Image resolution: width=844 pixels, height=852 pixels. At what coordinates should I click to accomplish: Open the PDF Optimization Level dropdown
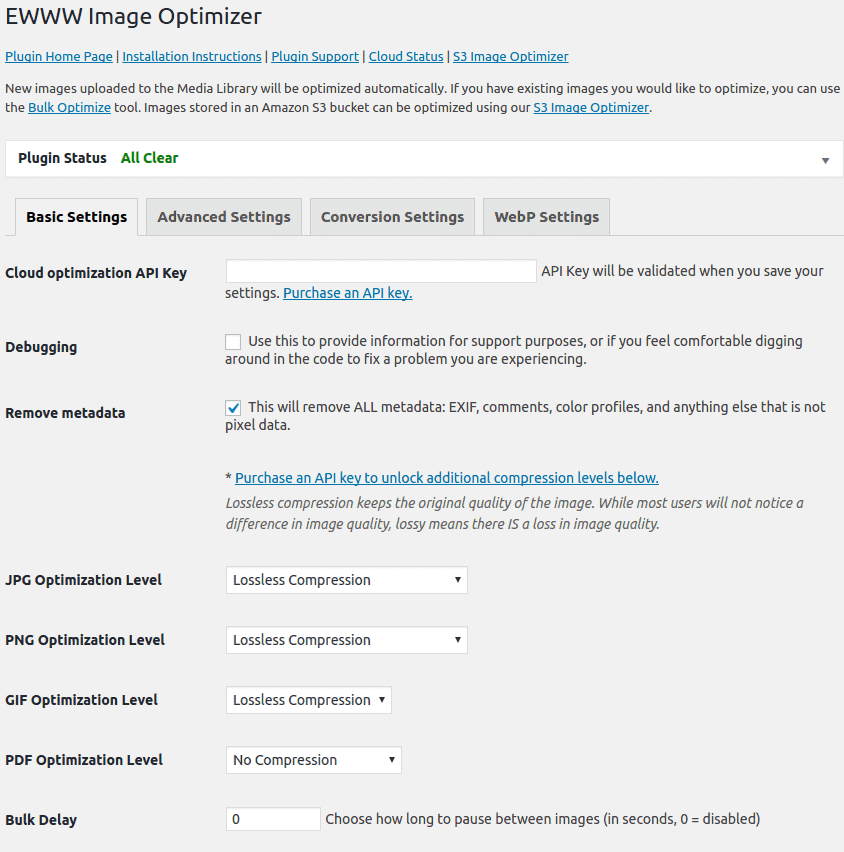tap(313, 759)
